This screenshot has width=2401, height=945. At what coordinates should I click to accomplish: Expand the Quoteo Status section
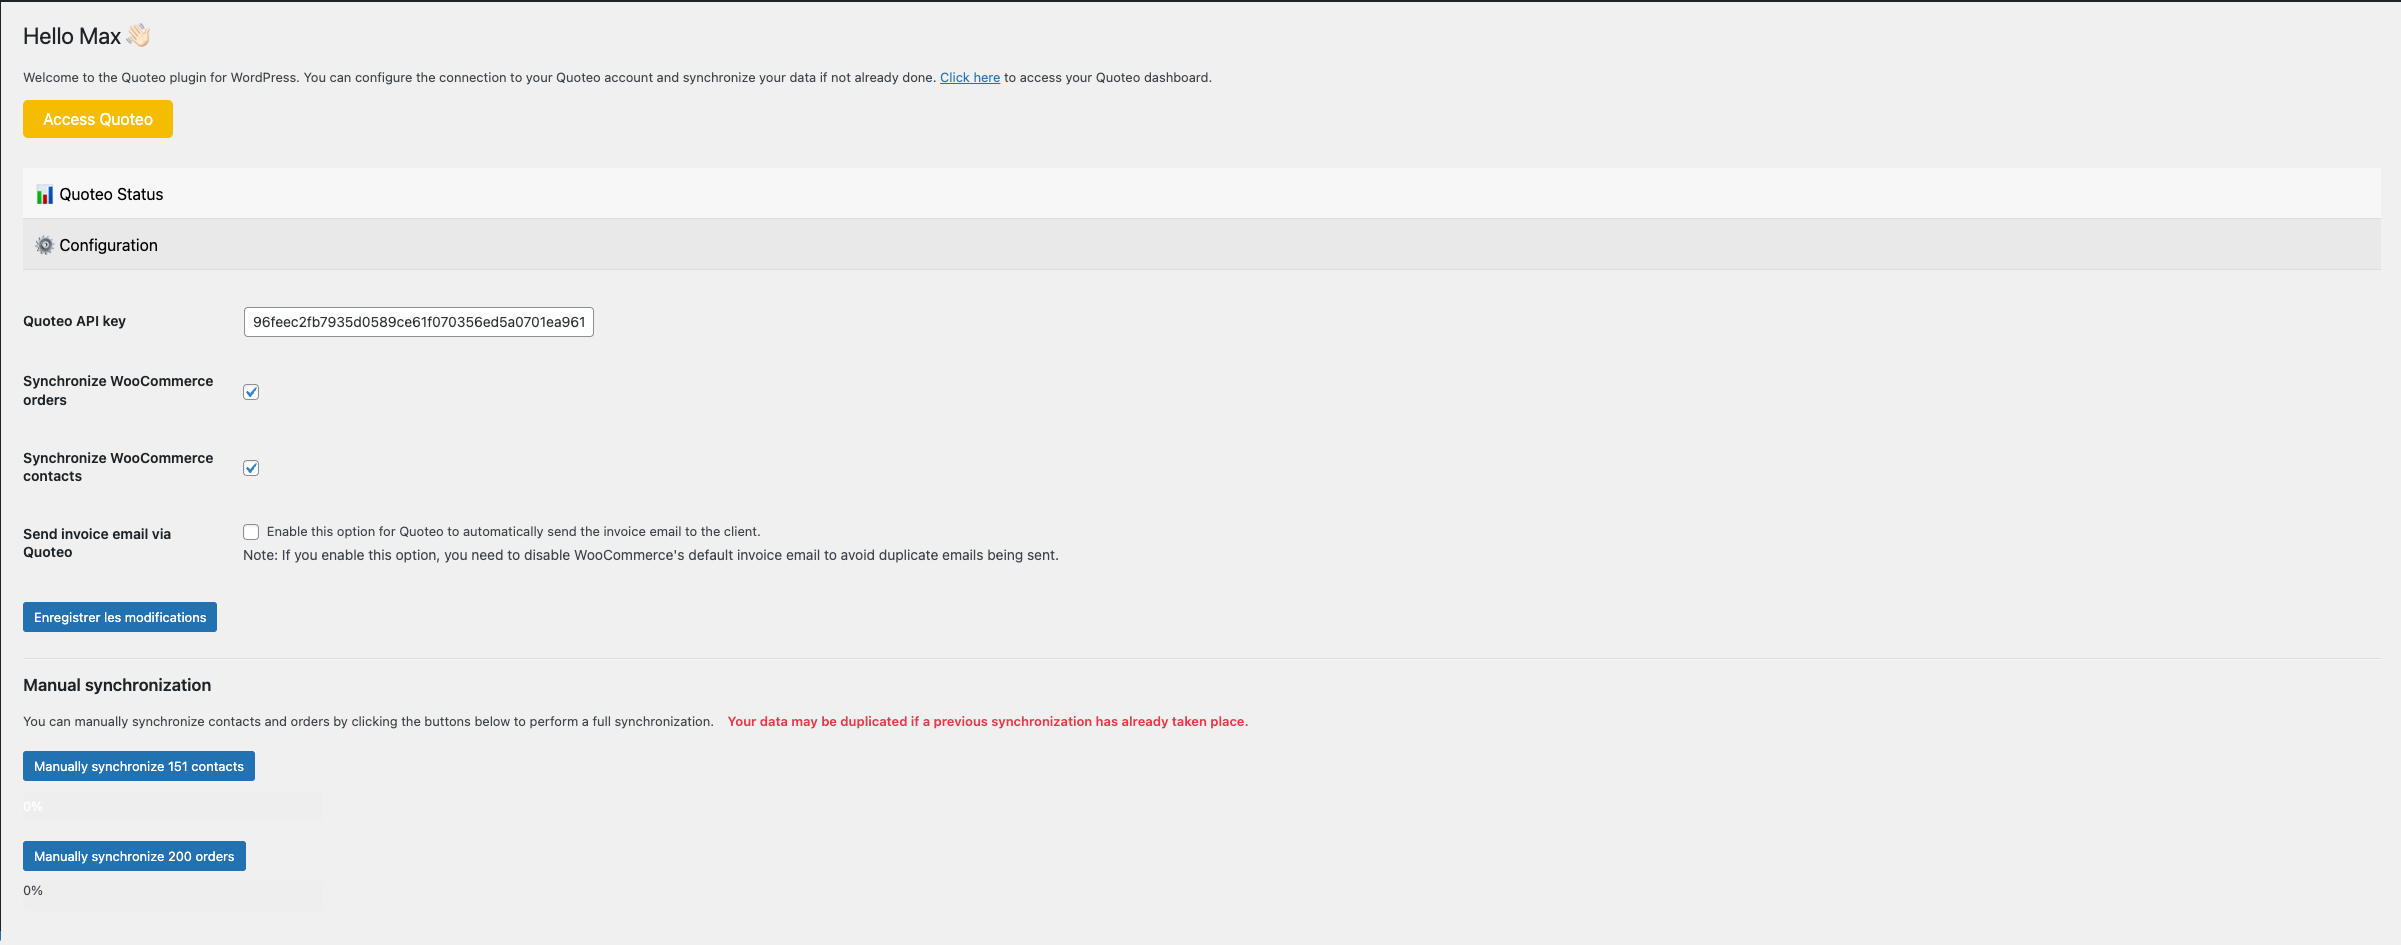(x=110, y=194)
